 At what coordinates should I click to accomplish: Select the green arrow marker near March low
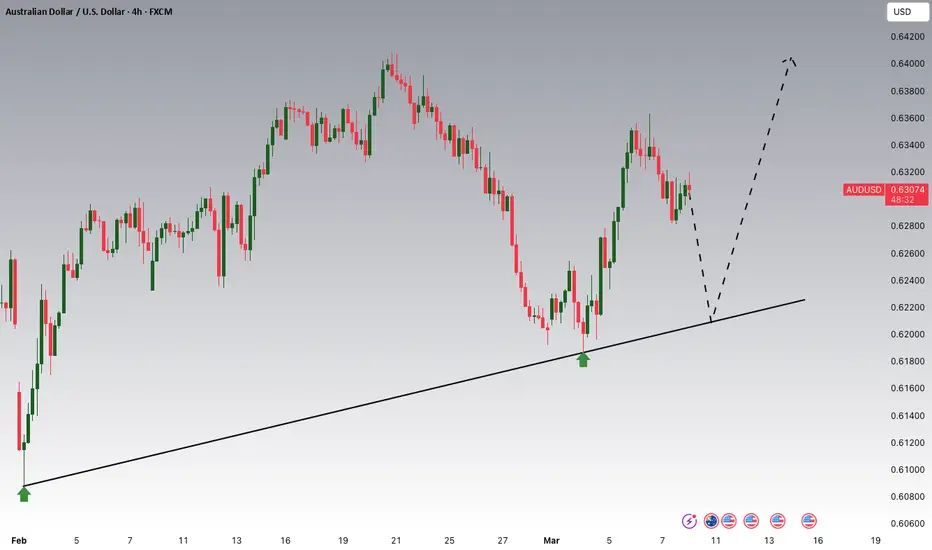click(583, 359)
